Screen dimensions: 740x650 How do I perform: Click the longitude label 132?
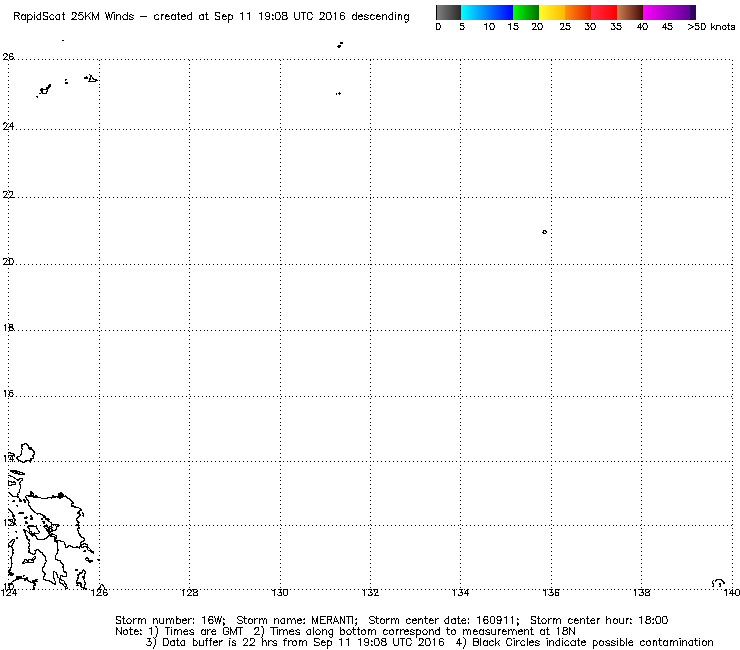pos(370,592)
